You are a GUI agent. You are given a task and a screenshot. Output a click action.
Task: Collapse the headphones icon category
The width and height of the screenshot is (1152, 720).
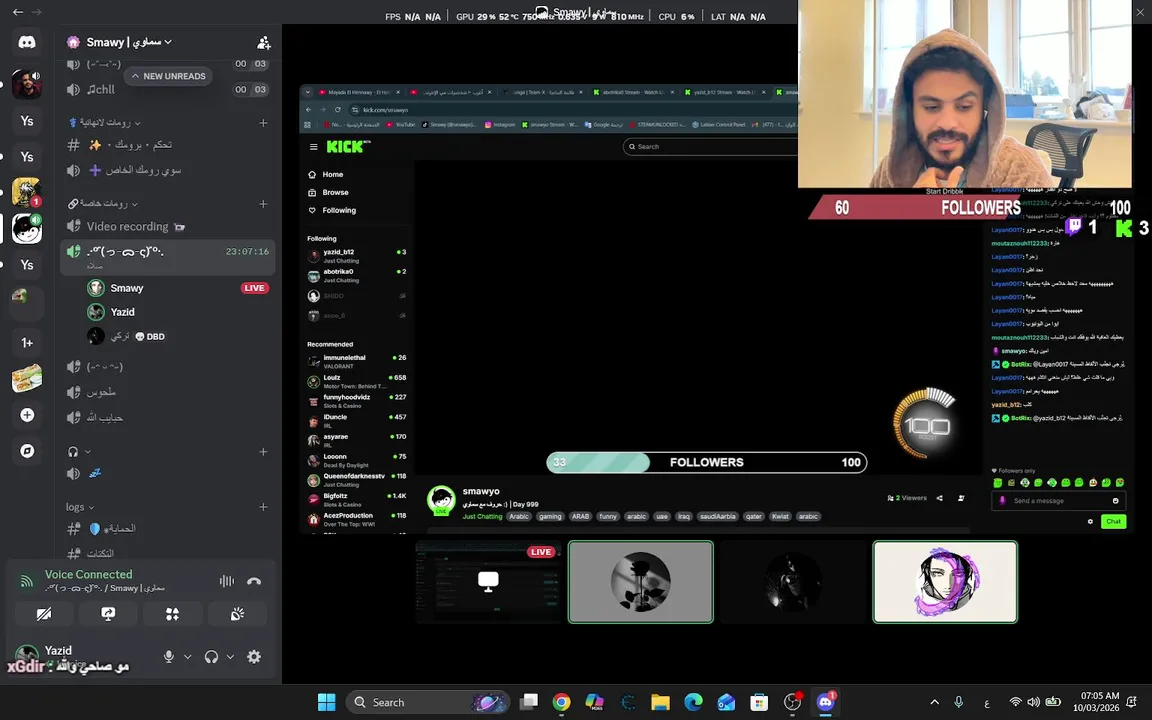click(79, 452)
